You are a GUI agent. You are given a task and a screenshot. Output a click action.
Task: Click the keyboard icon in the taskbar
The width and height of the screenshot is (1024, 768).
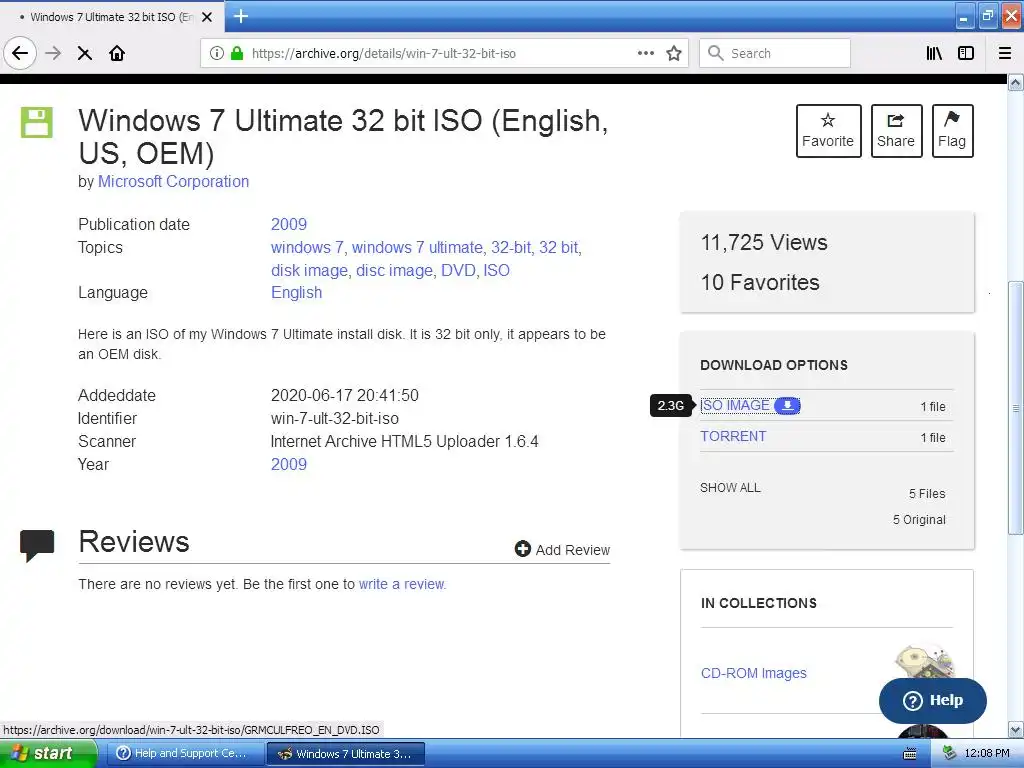click(909, 754)
